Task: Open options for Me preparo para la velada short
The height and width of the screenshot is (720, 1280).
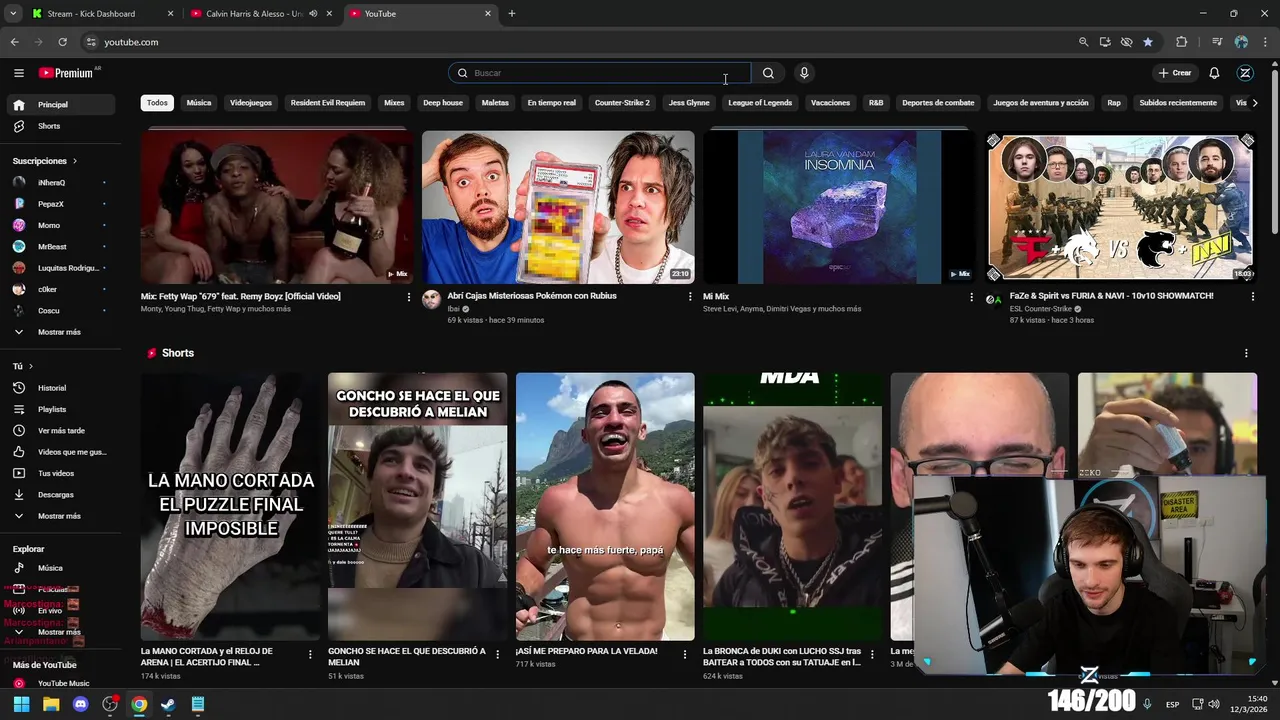Action: point(685,655)
